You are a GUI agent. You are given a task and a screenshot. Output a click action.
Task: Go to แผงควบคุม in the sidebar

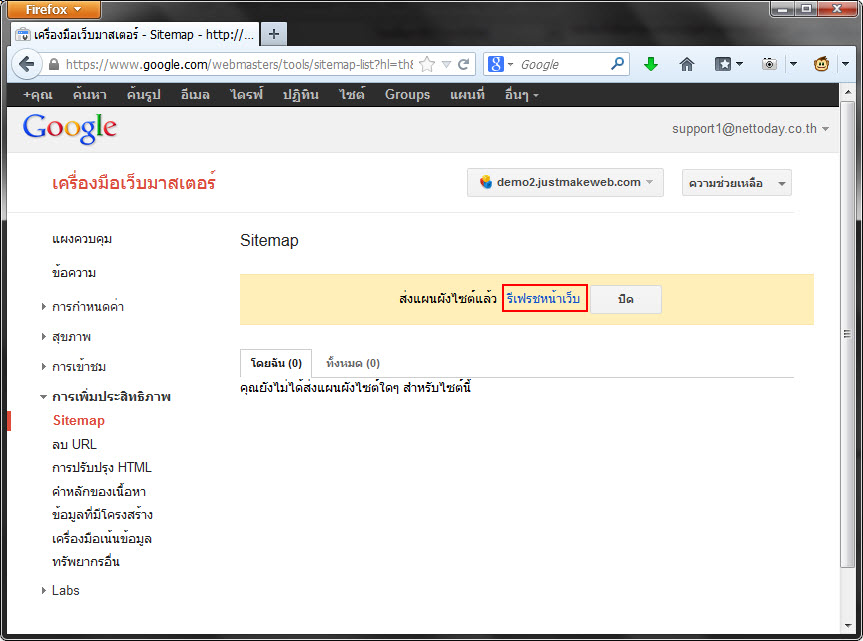(x=82, y=239)
